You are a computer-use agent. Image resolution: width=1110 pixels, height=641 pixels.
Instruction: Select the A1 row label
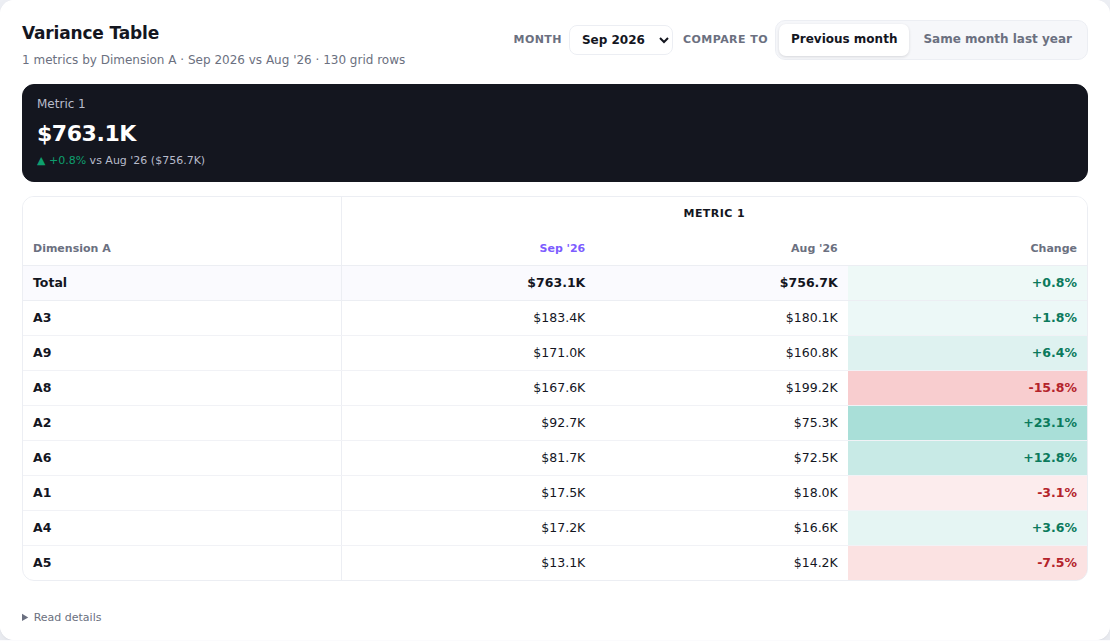42,493
